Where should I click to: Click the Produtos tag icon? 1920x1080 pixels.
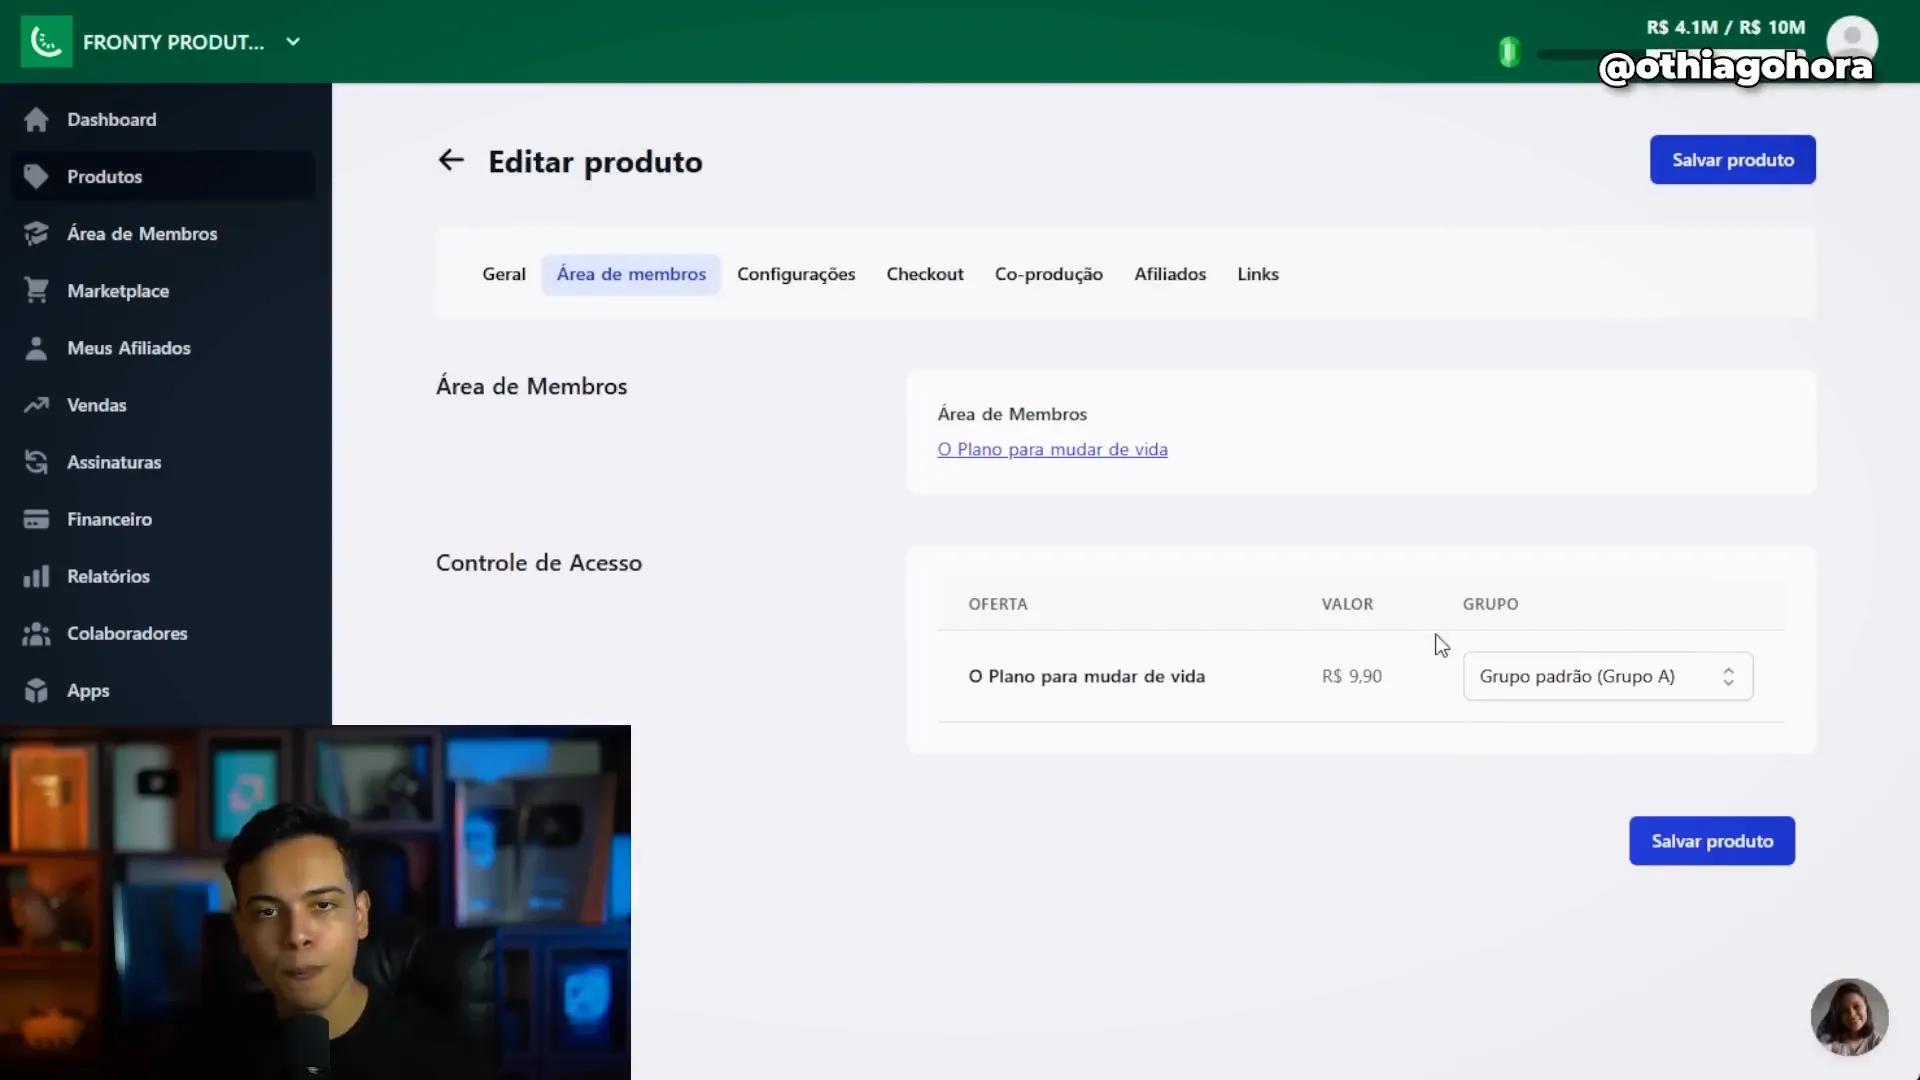36,177
